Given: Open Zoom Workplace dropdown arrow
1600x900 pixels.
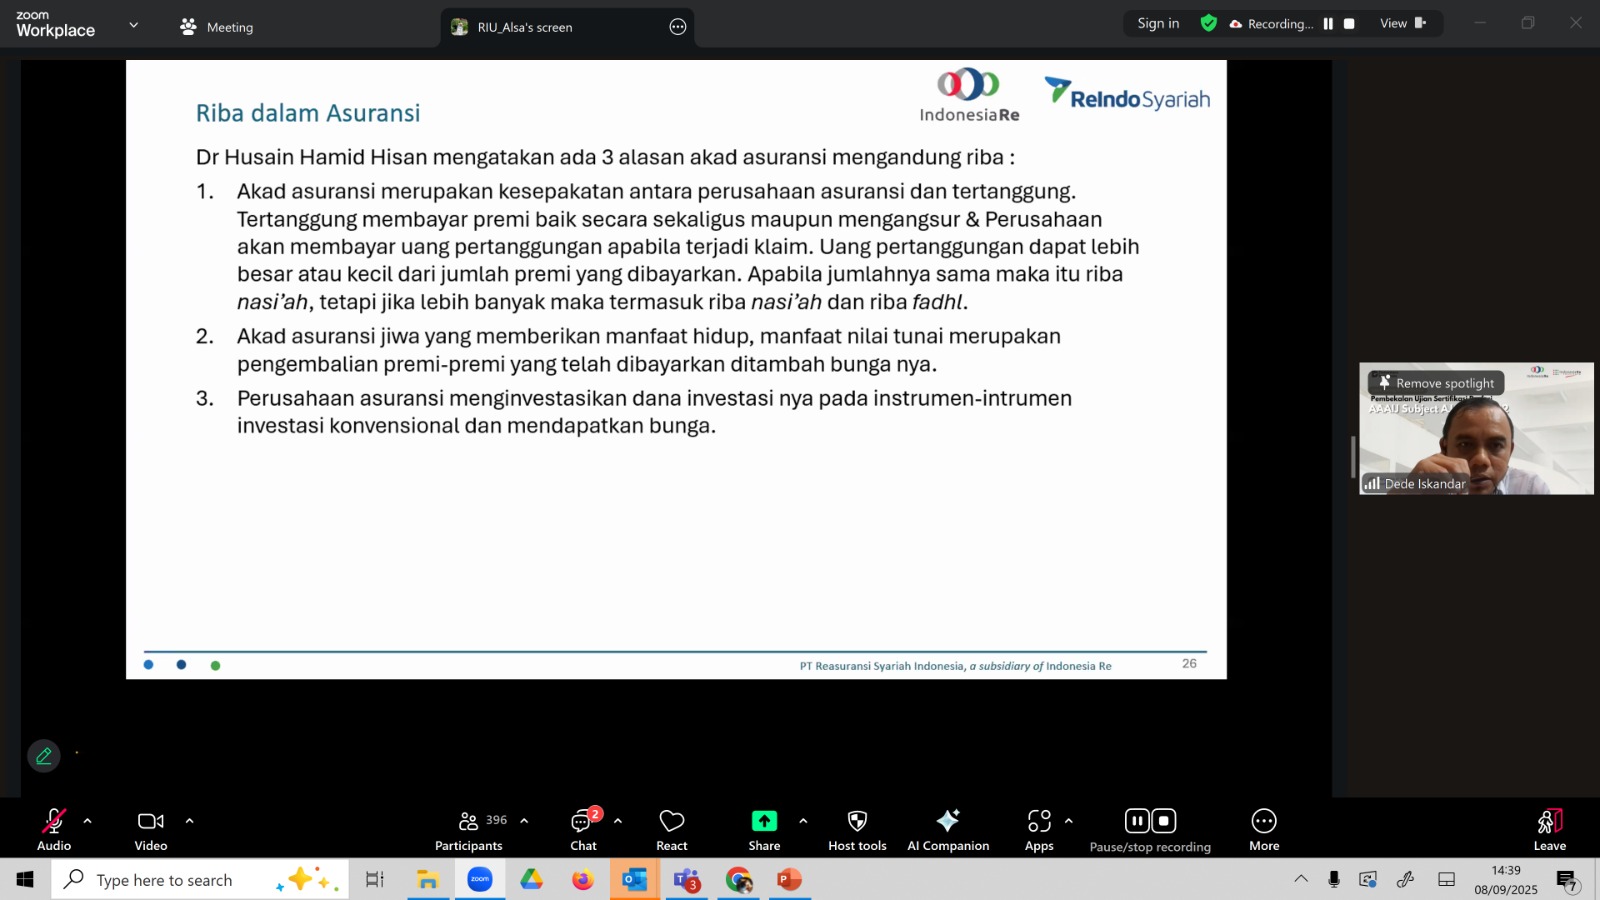Looking at the screenshot, I should coord(133,25).
